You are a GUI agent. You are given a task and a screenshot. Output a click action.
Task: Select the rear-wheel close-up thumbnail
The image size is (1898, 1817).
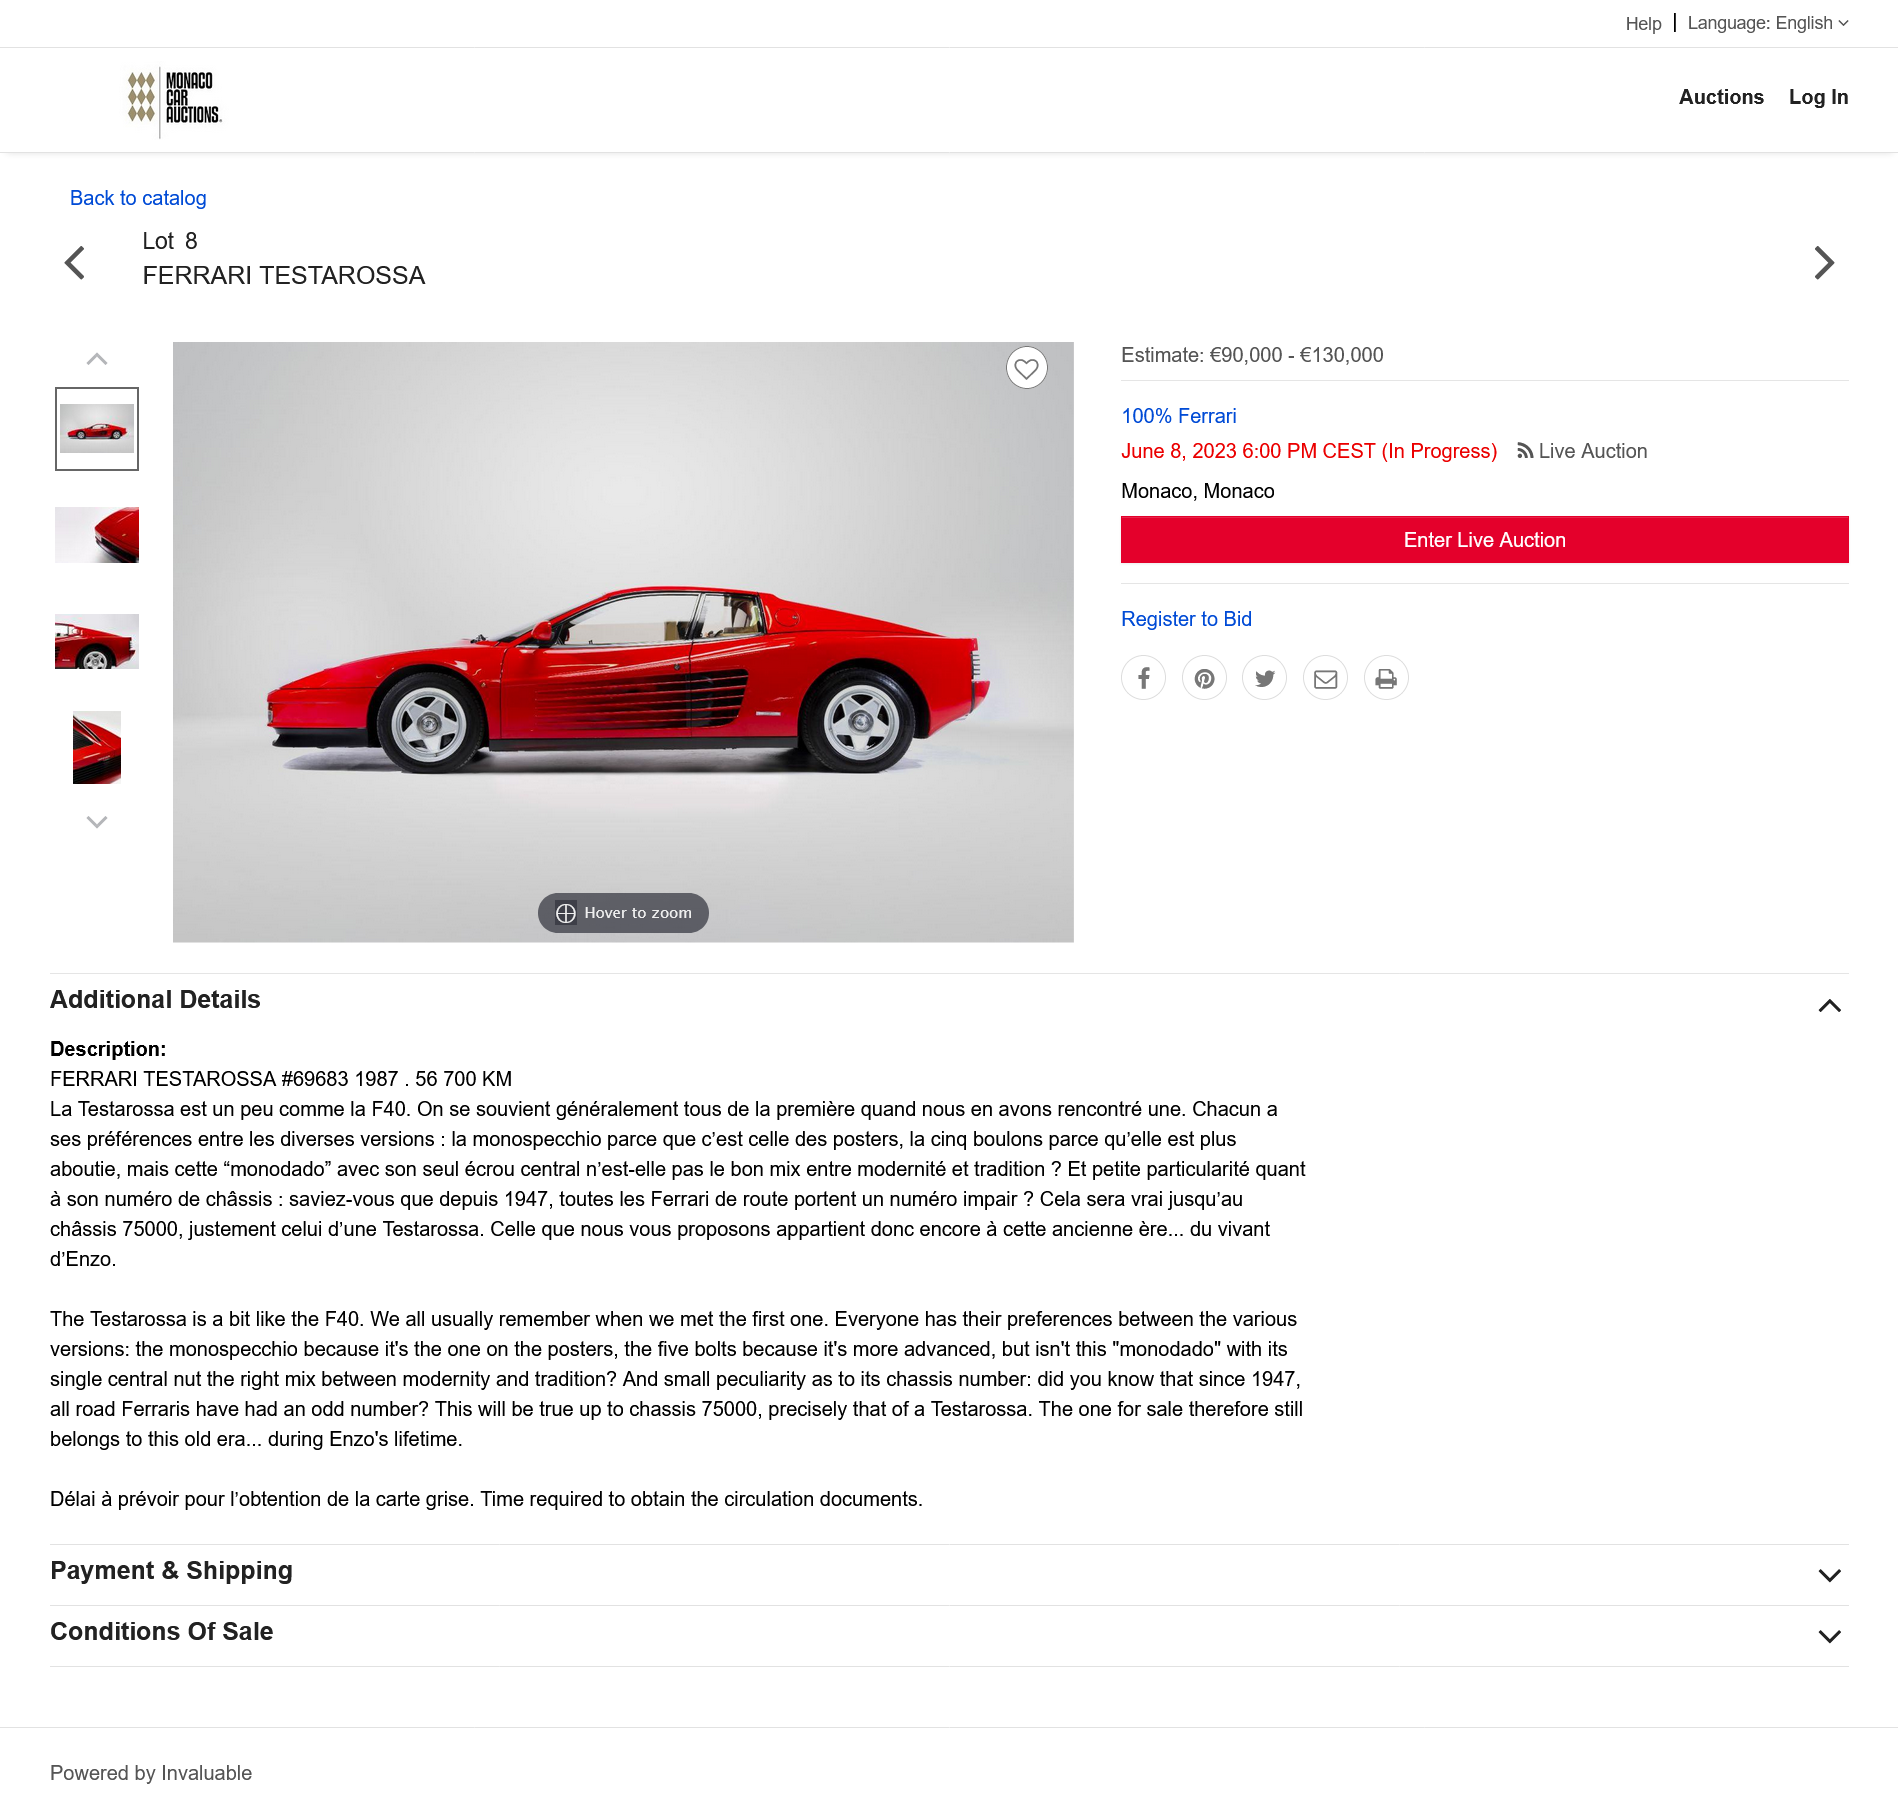(97, 641)
